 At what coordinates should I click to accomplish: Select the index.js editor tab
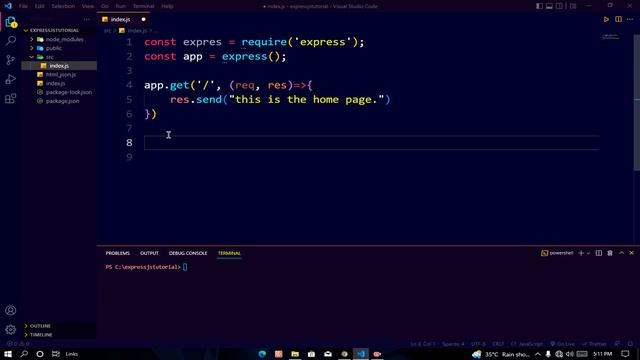[124, 19]
